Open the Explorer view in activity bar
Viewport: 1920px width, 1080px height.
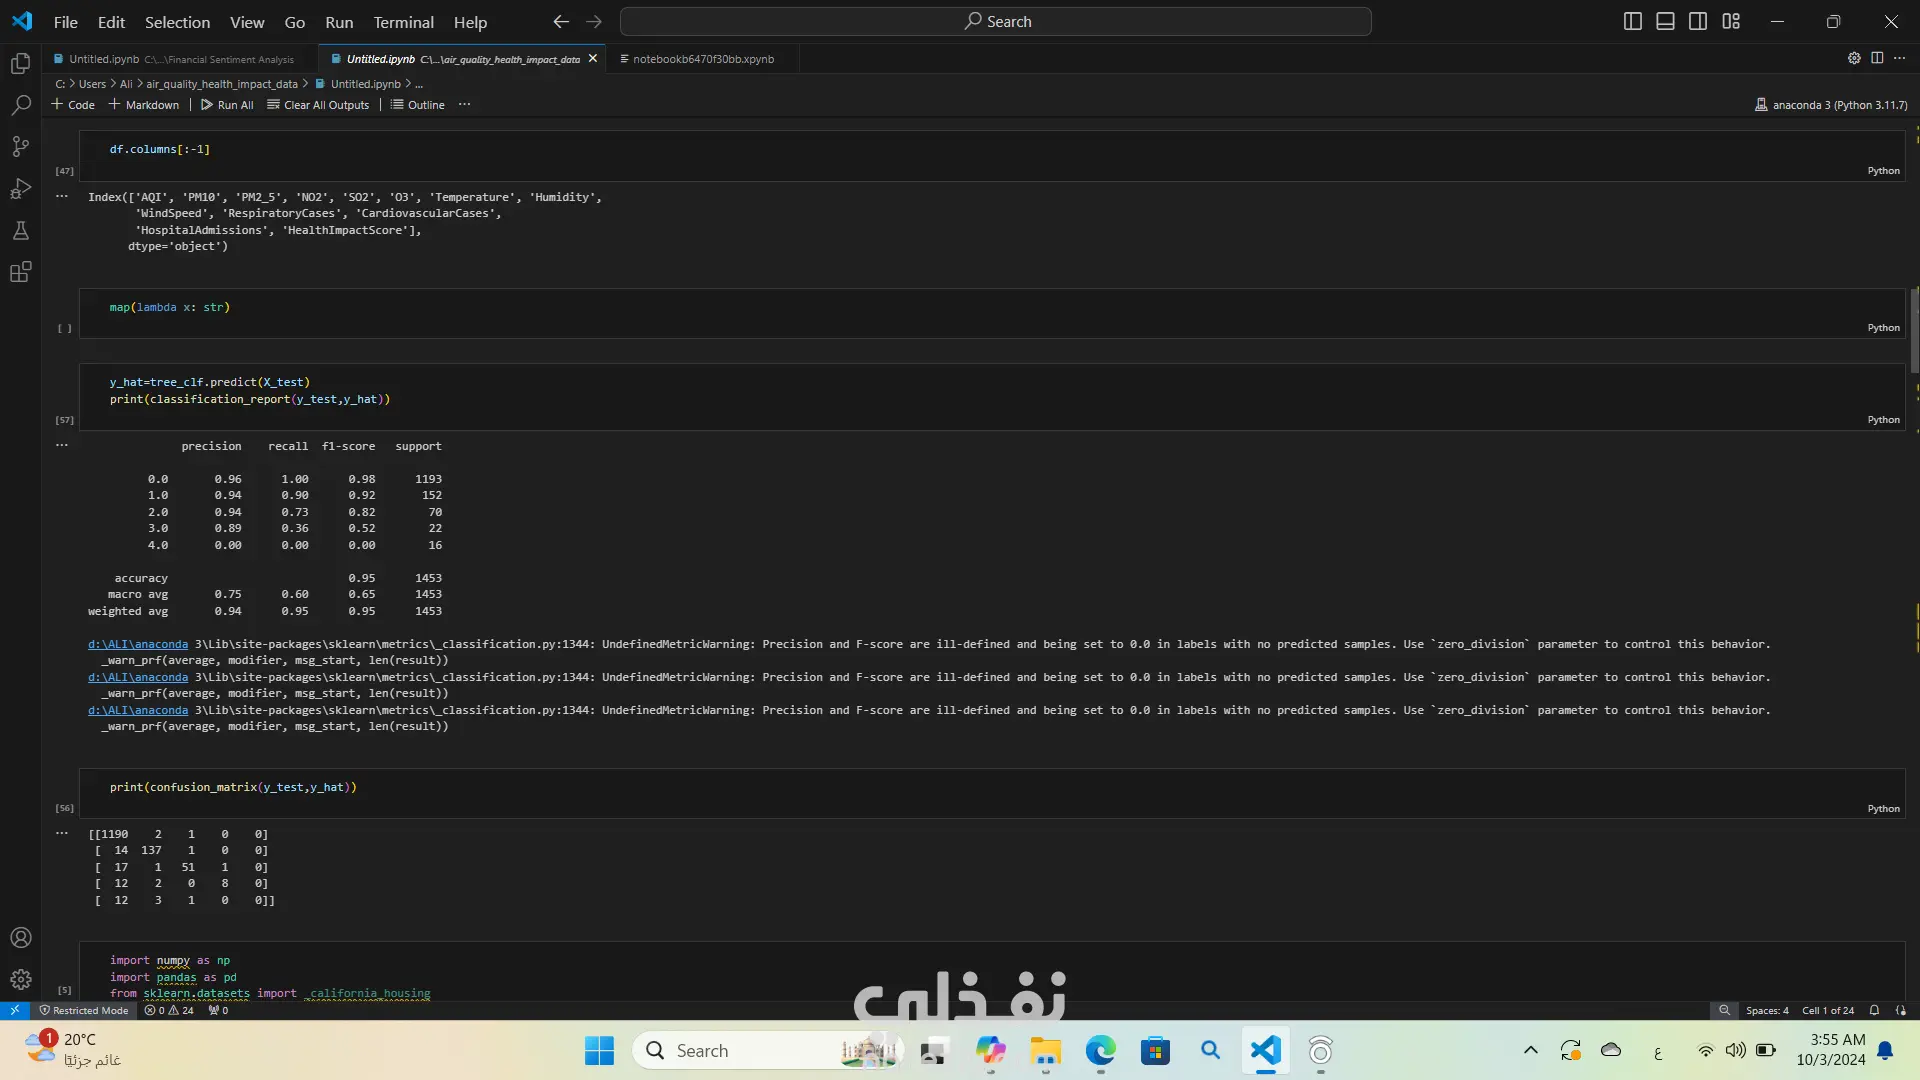pyautogui.click(x=20, y=64)
